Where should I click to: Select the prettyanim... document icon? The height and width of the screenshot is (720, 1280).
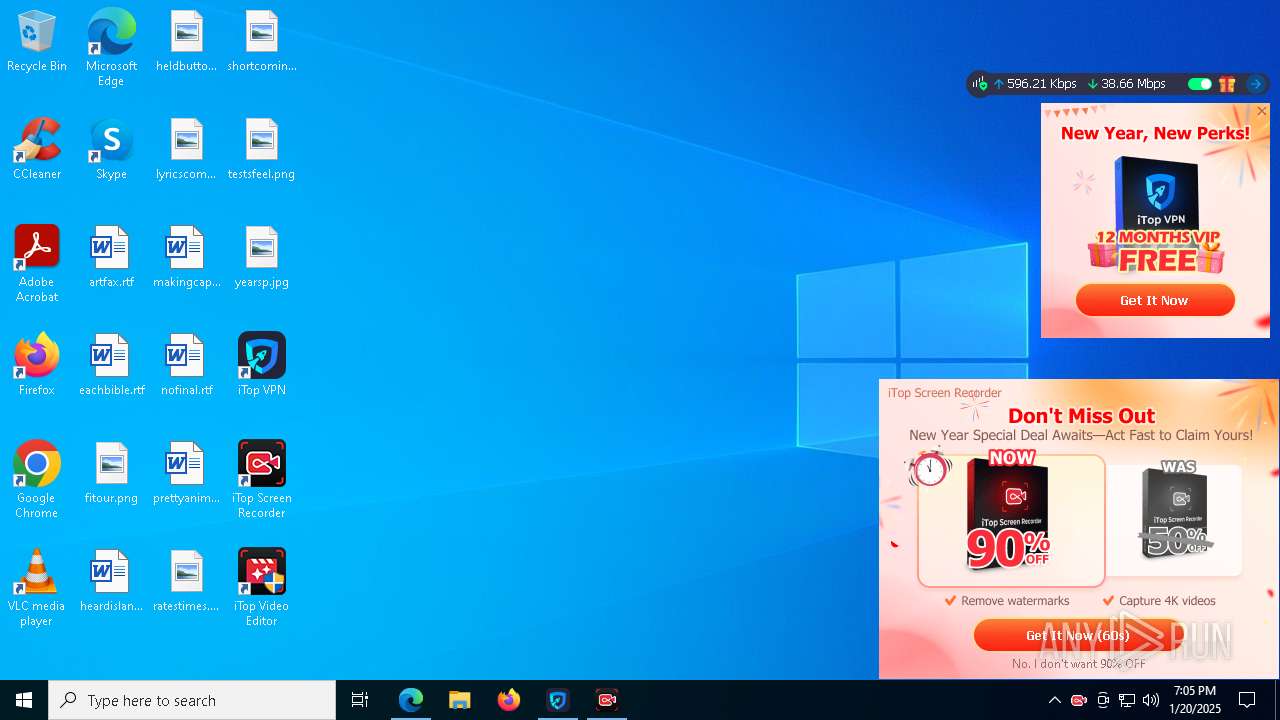186,474
